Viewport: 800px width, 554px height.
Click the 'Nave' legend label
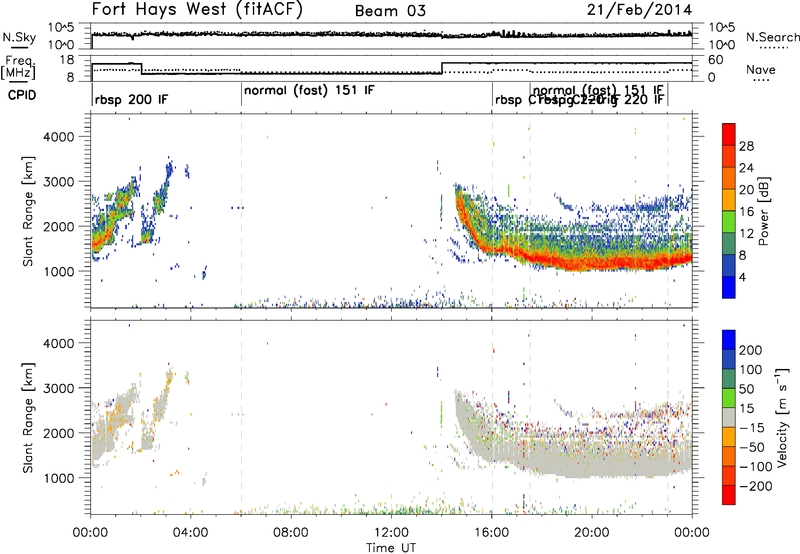(761, 69)
